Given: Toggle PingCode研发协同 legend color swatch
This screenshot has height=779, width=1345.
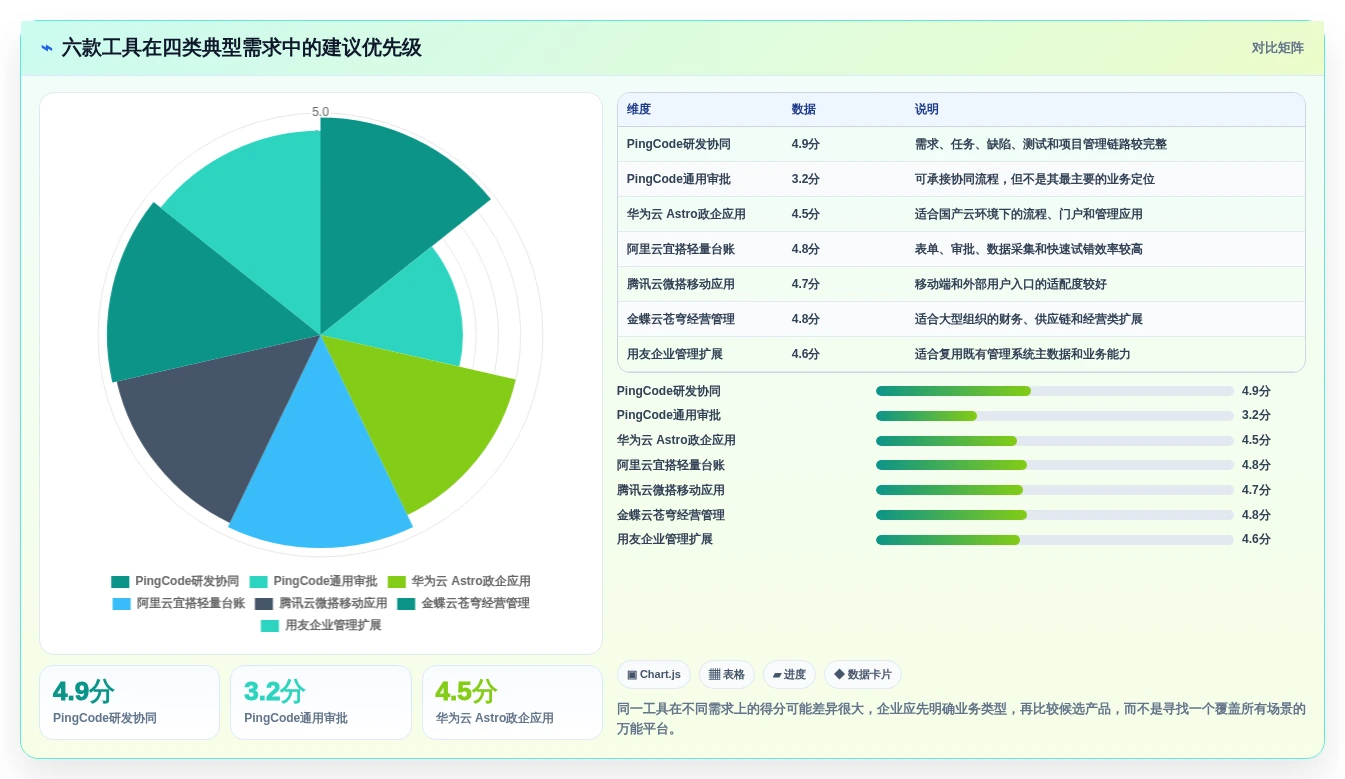Looking at the screenshot, I should (120, 581).
